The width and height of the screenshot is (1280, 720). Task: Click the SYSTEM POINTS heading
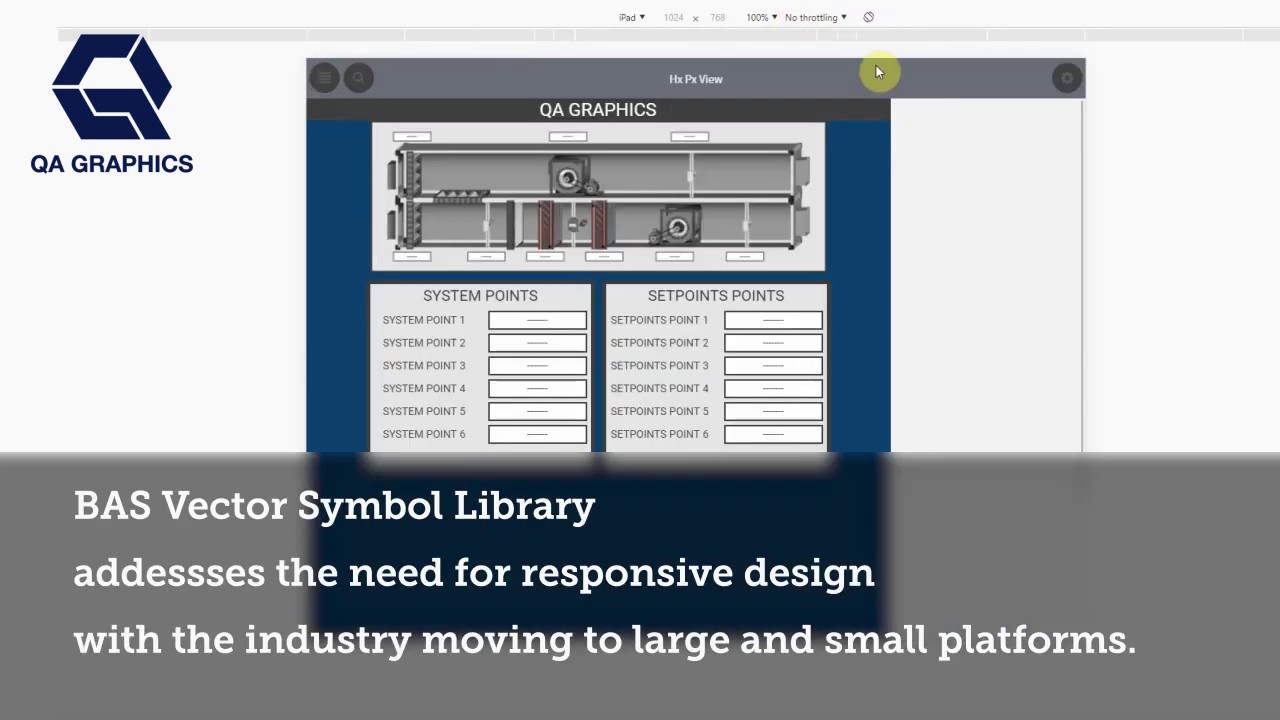[480, 296]
